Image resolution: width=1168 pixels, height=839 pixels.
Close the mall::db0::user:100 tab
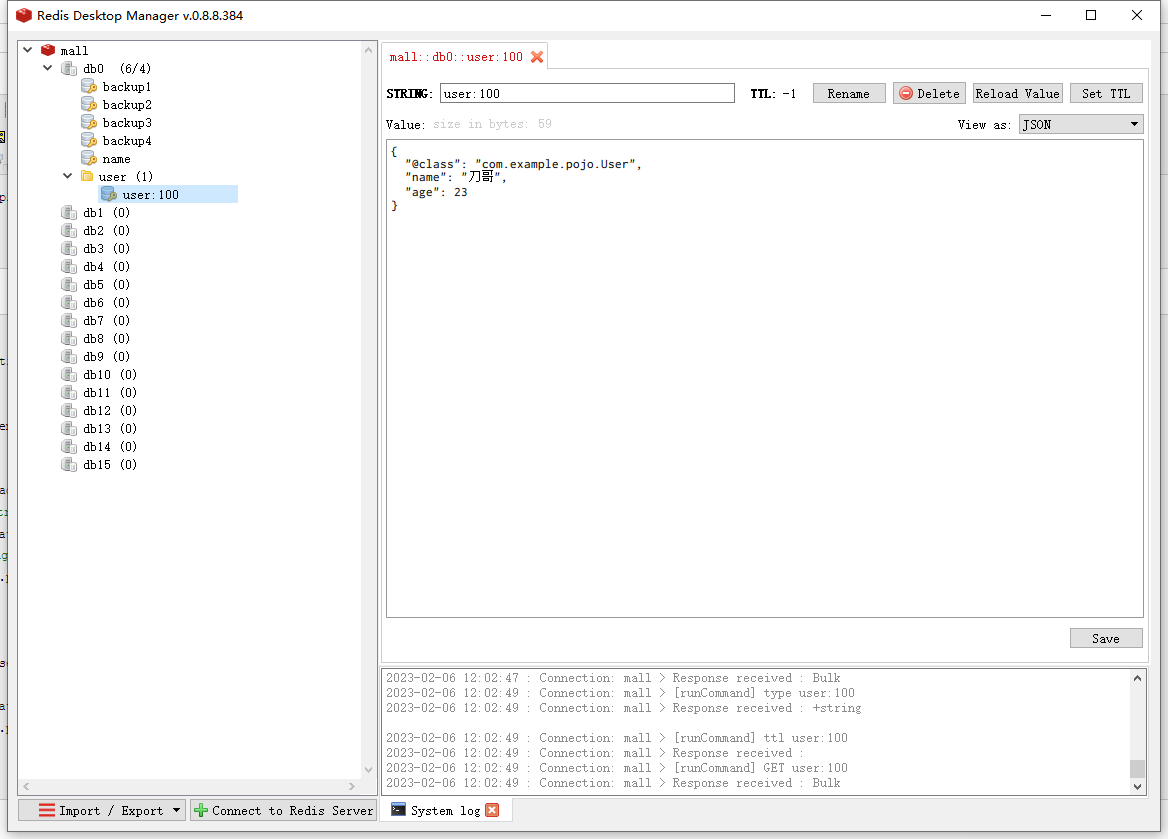tap(536, 57)
